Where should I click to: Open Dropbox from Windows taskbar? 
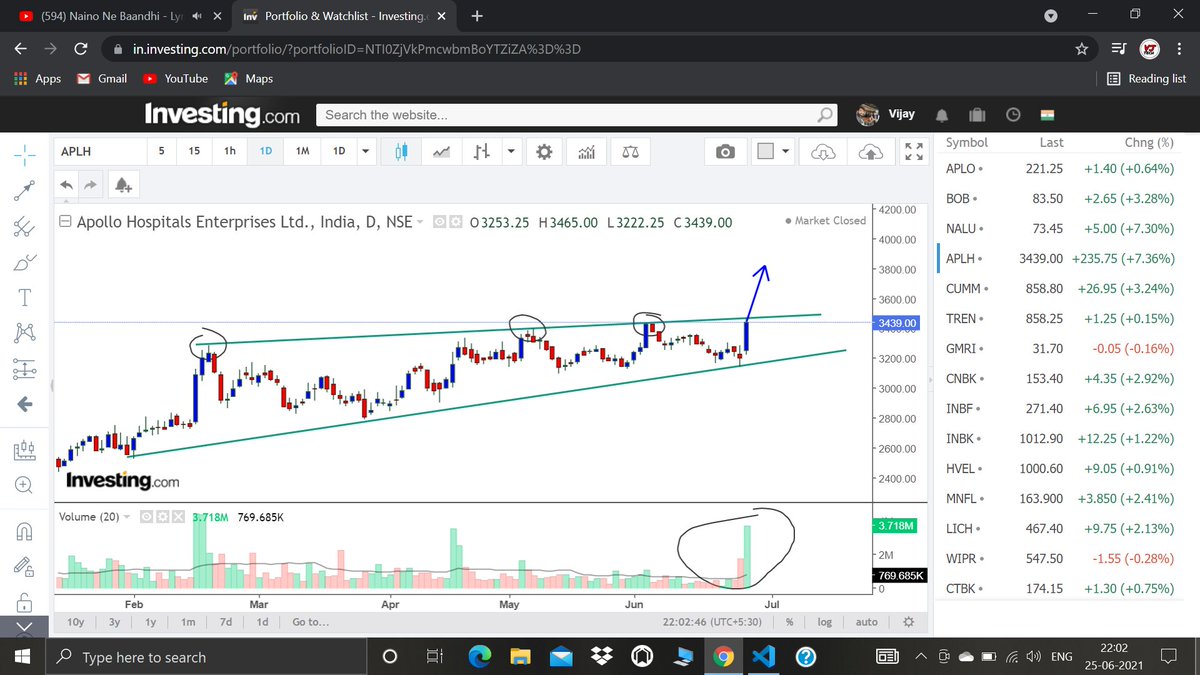pos(602,657)
